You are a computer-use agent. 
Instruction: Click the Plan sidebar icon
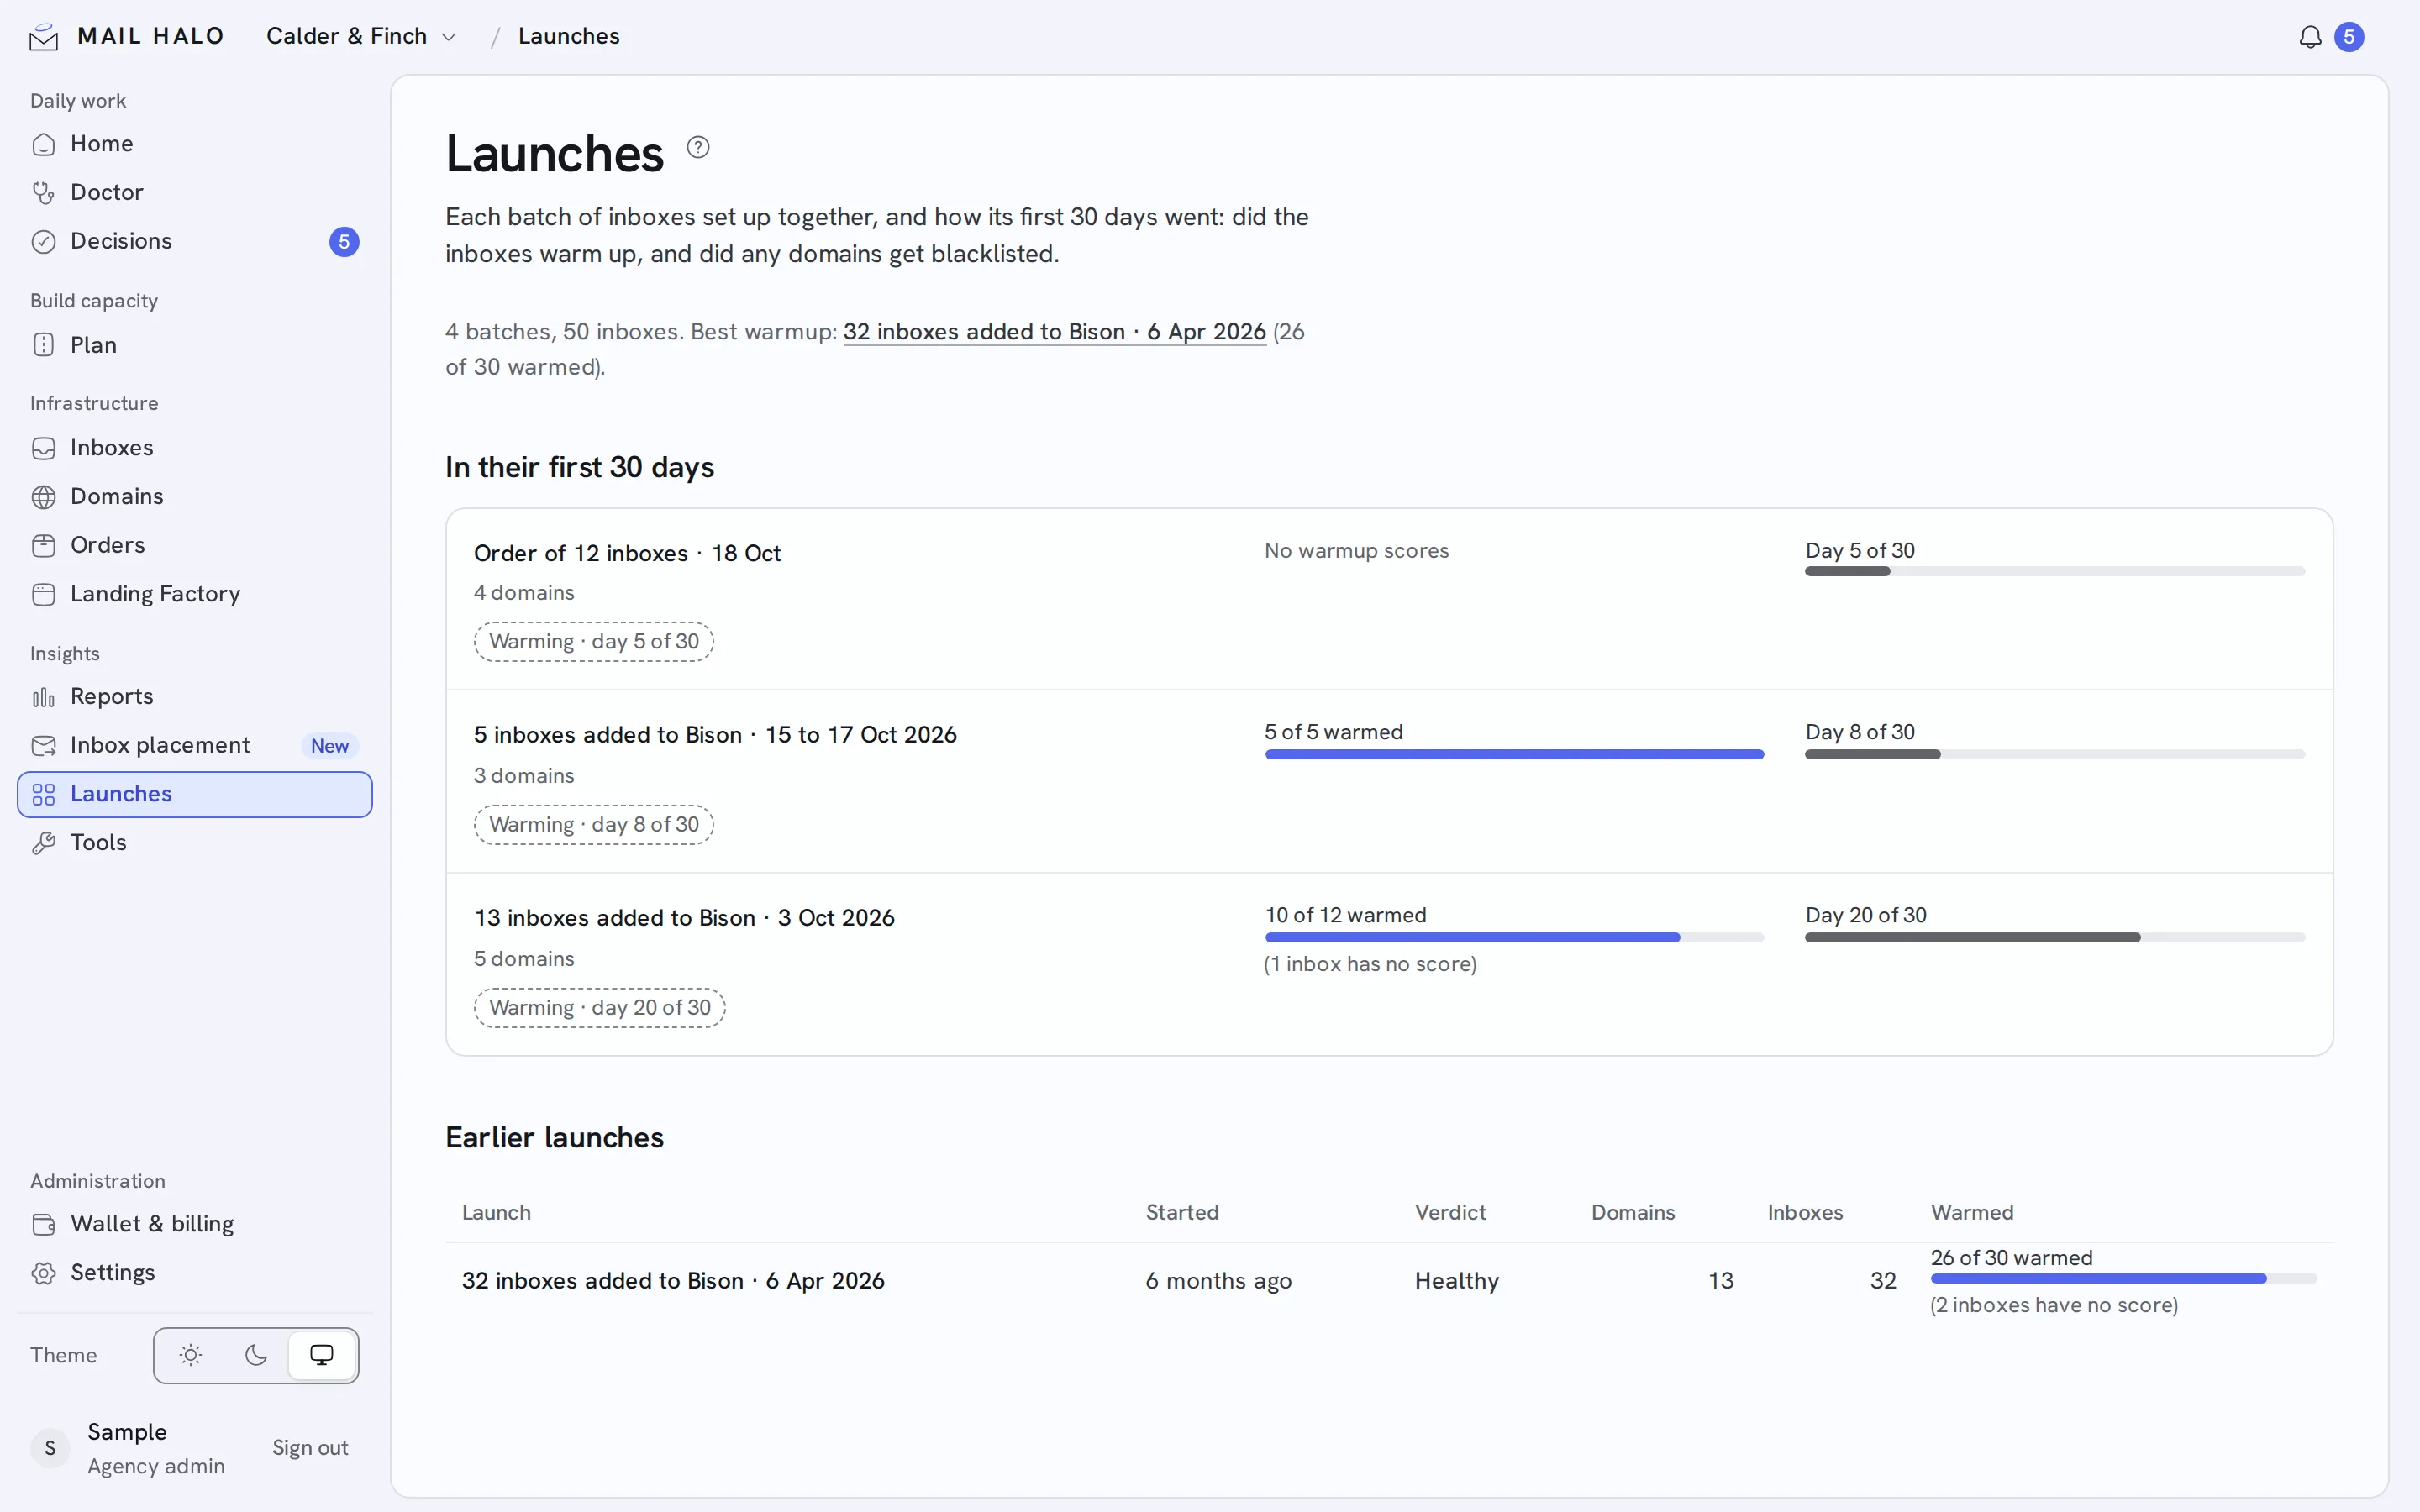click(x=43, y=345)
